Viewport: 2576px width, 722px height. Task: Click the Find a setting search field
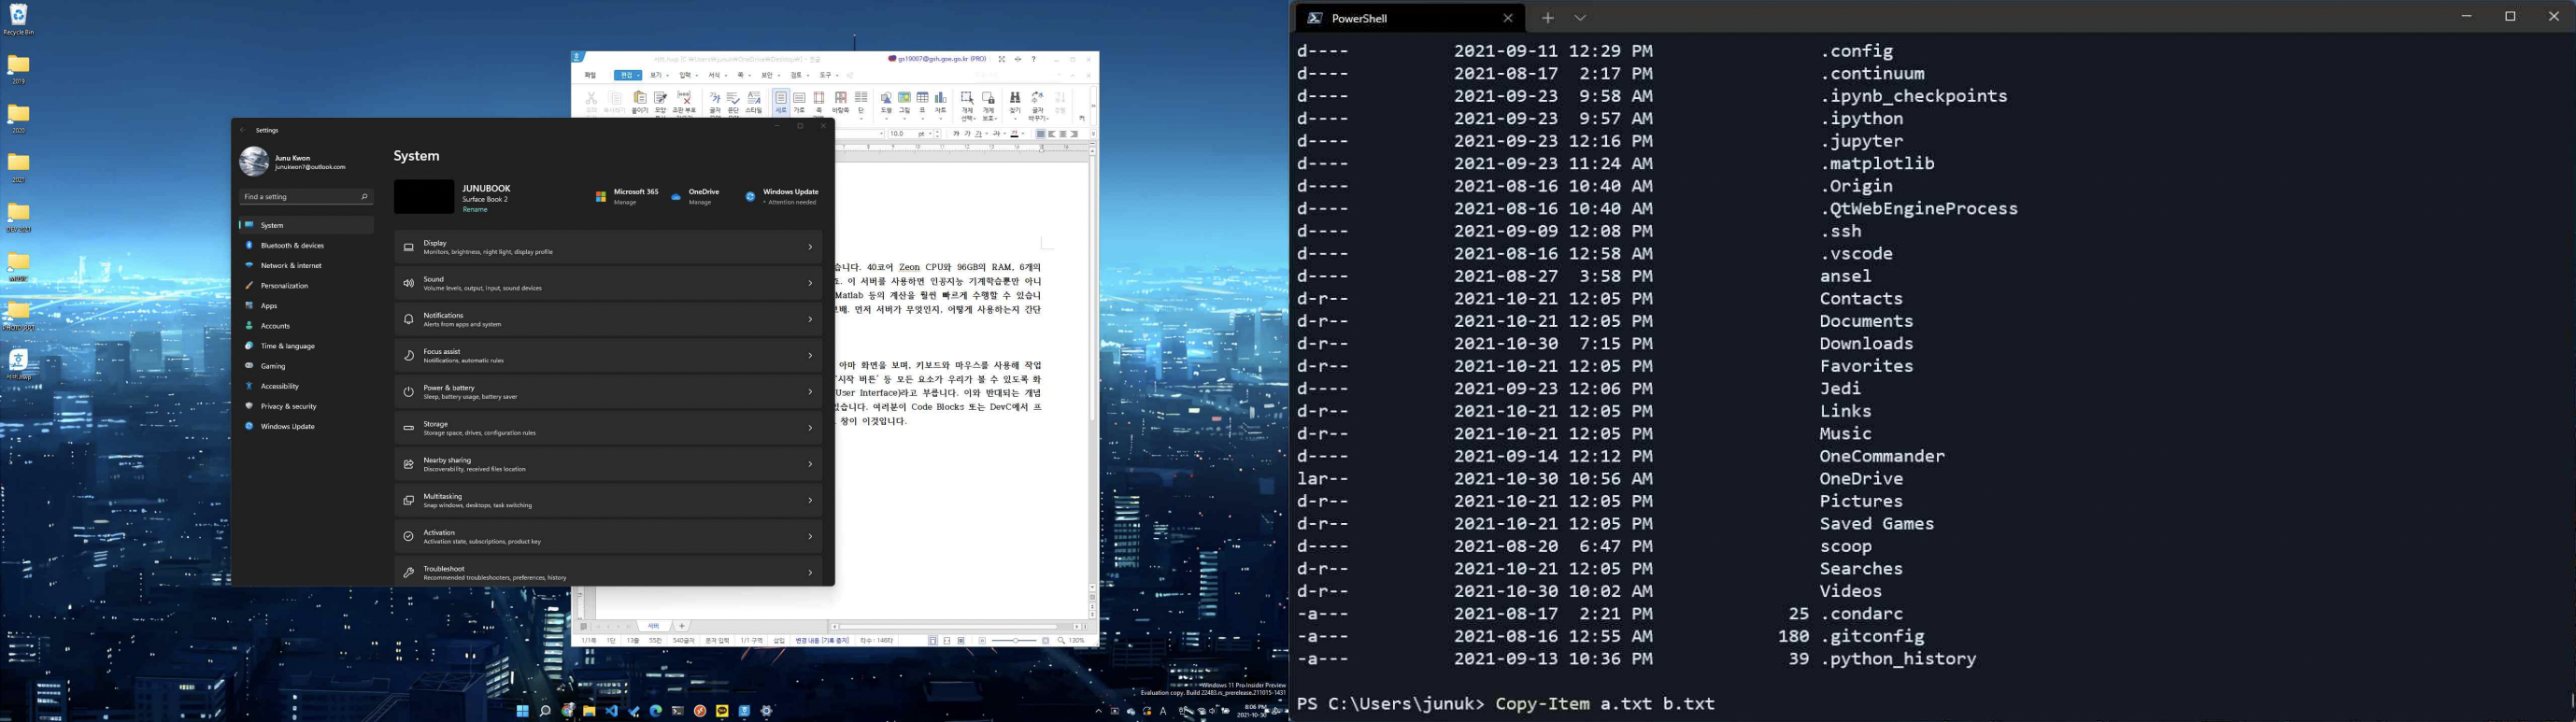[306, 197]
